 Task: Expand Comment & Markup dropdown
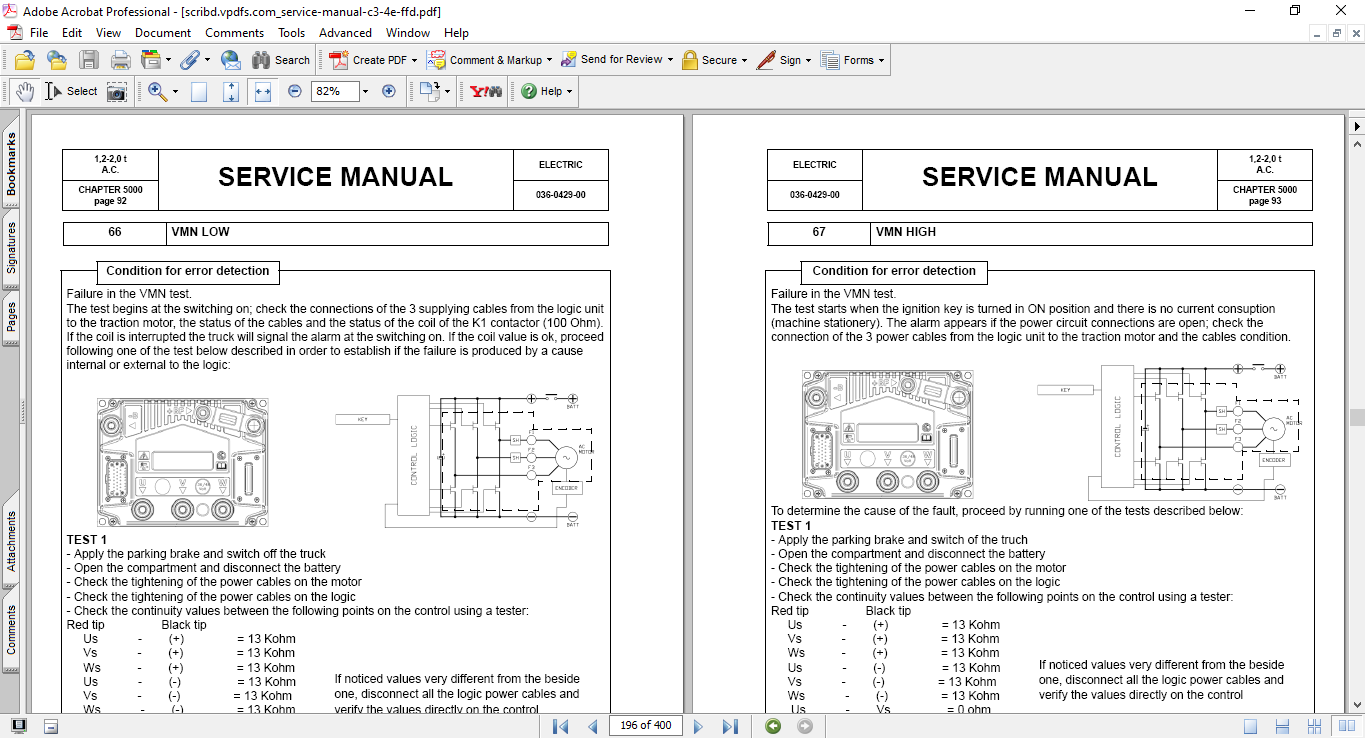[549, 60]
